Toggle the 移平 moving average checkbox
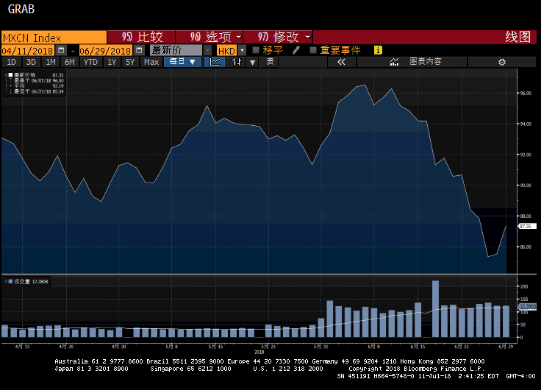Viewport: 541px width, 390px height. (x=256, y=50)
